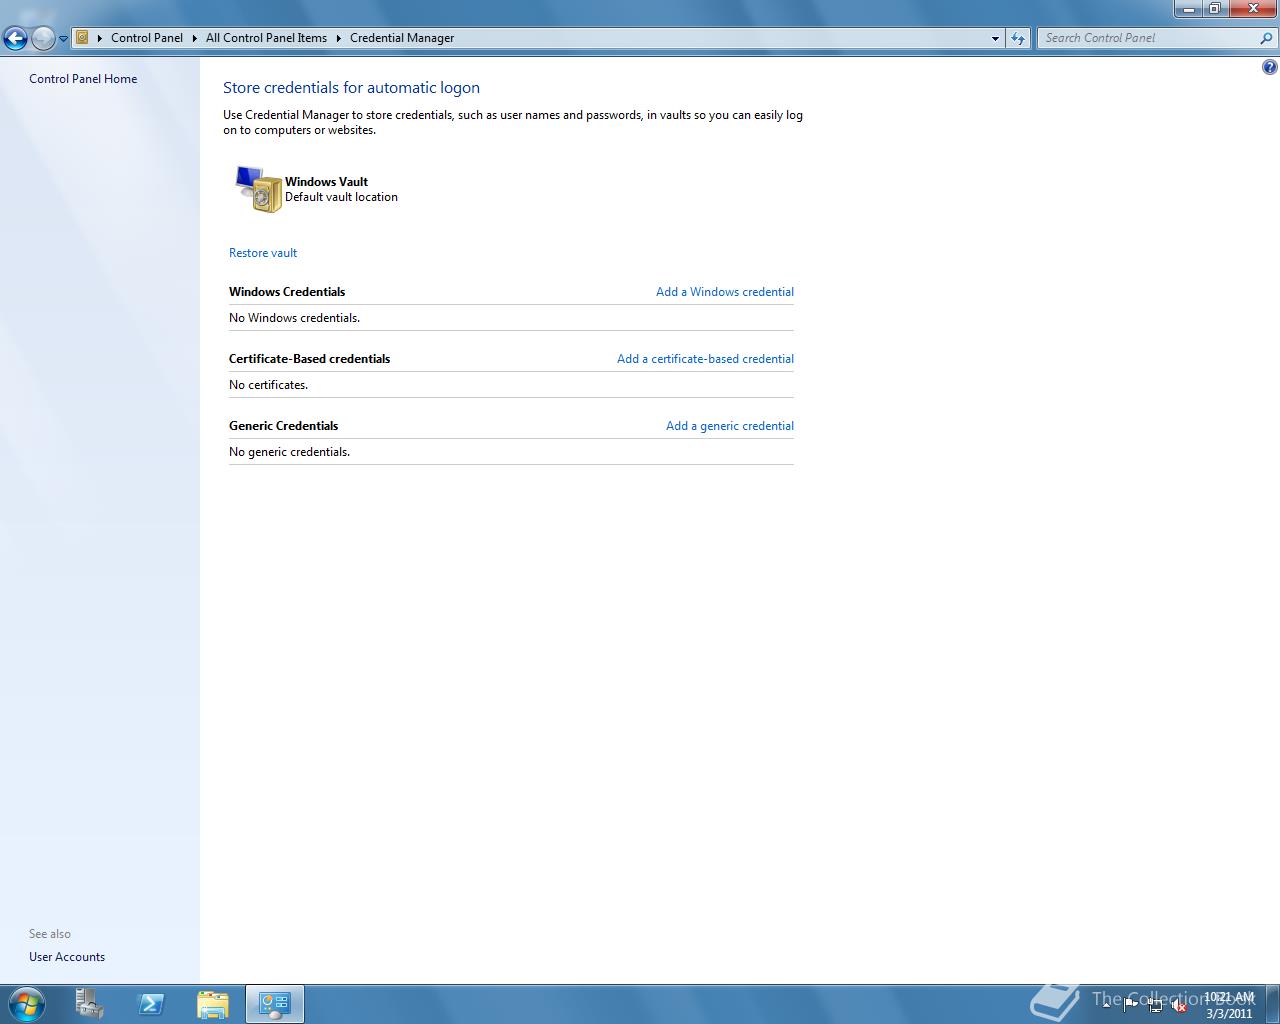Go to Control Panel in breadcrumb
The width and height of the screenshot is (1280, 1024).
(147, 38)
